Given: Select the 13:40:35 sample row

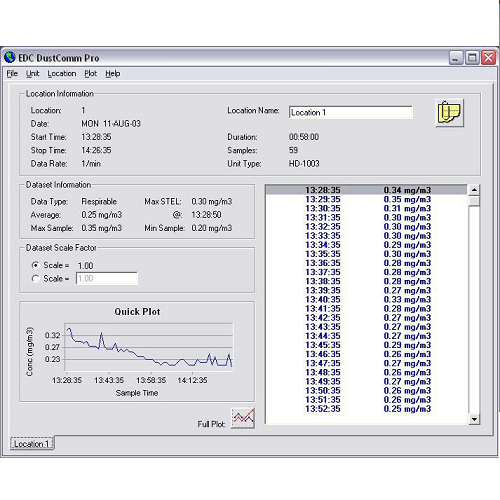Looking at the screenshot, I should 367,299.
